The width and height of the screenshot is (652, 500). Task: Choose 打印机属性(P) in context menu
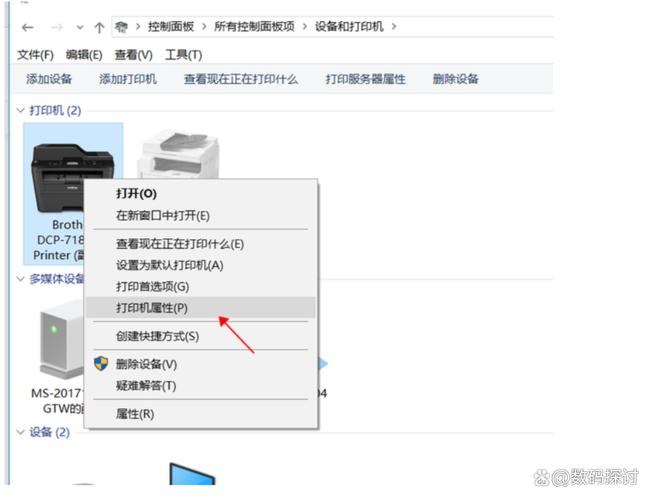[200, 308]
